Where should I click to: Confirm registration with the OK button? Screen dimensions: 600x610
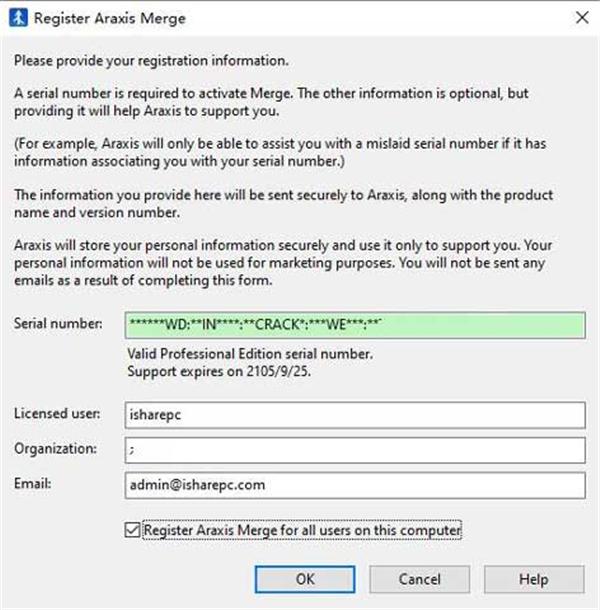(305, 579)
